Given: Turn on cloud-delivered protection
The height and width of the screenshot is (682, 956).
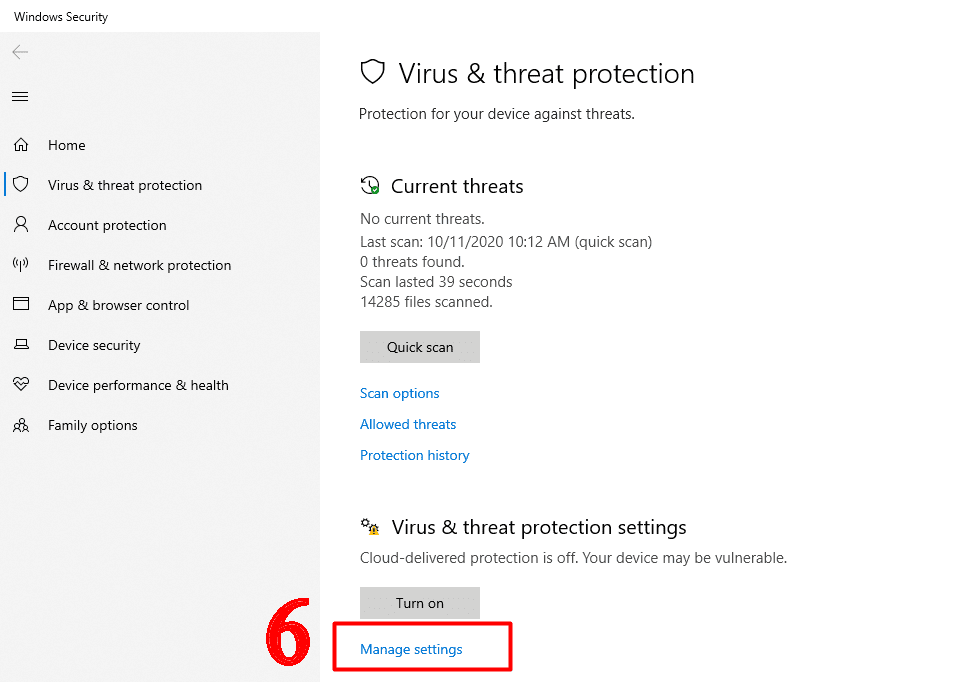Looking at the screenshot, I should [420, 603].
